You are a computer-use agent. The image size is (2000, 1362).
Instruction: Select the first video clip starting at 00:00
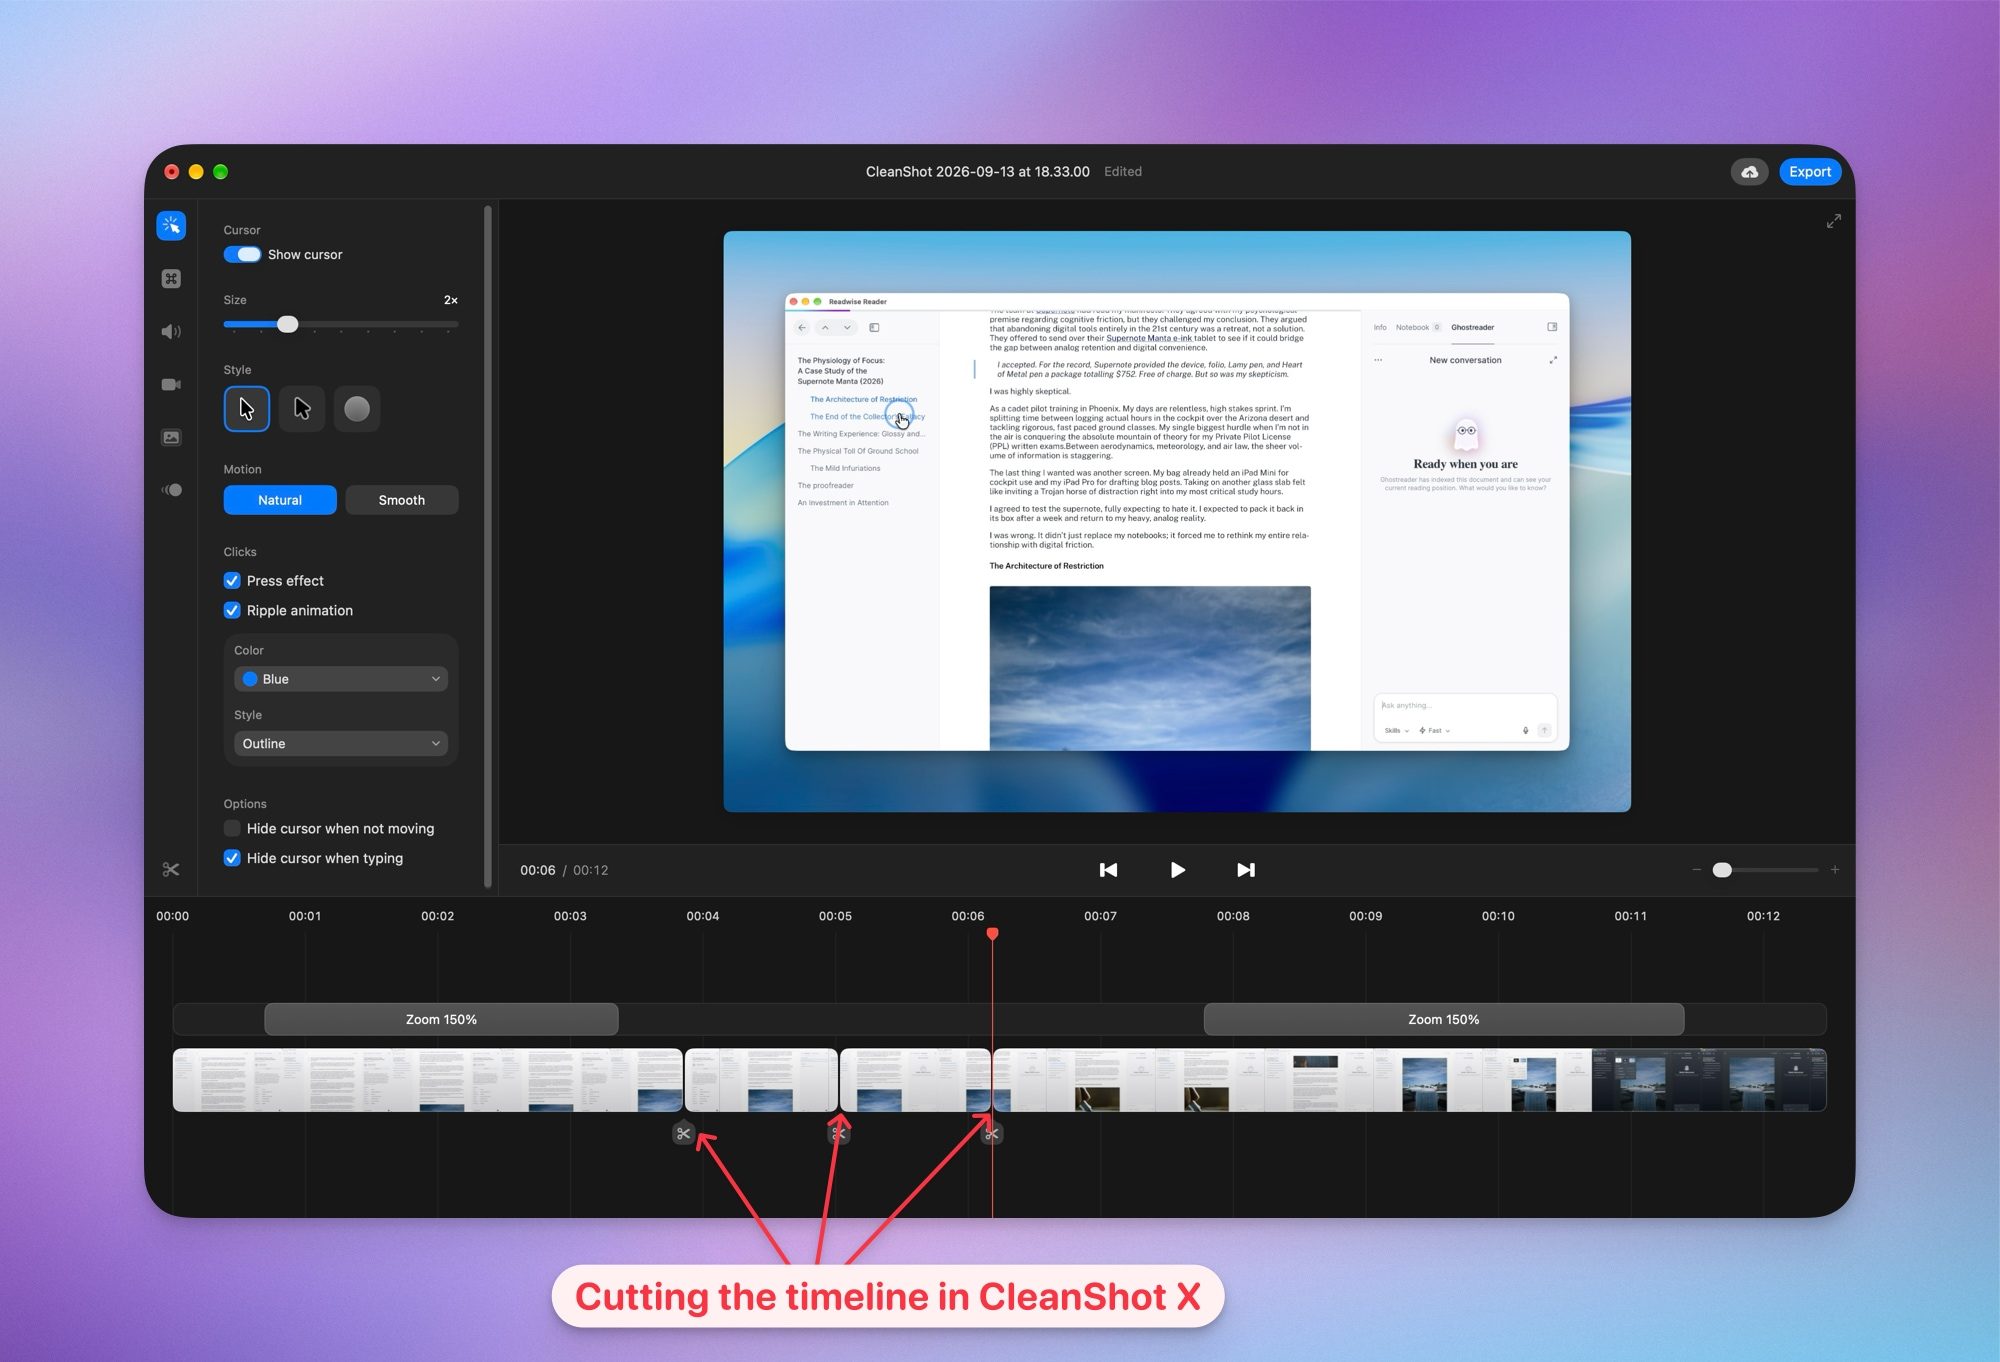tap(428, 1080)
